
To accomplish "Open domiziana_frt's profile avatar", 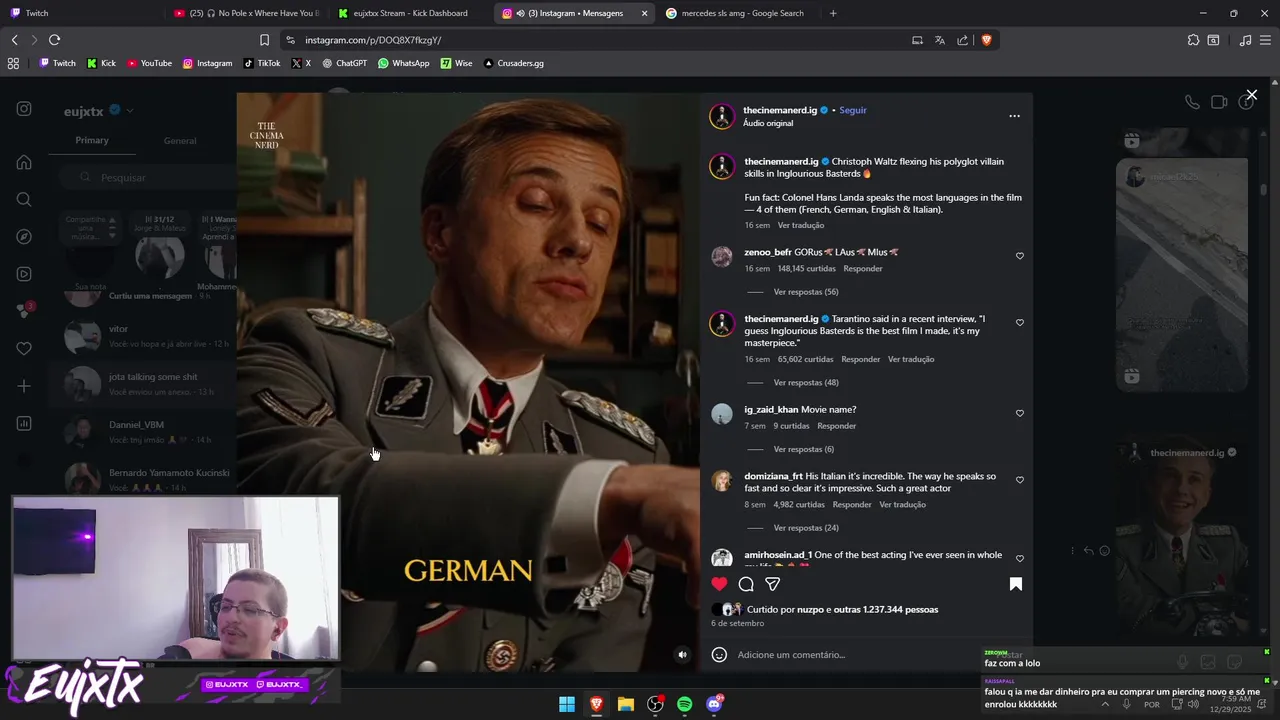I will 722,481.
